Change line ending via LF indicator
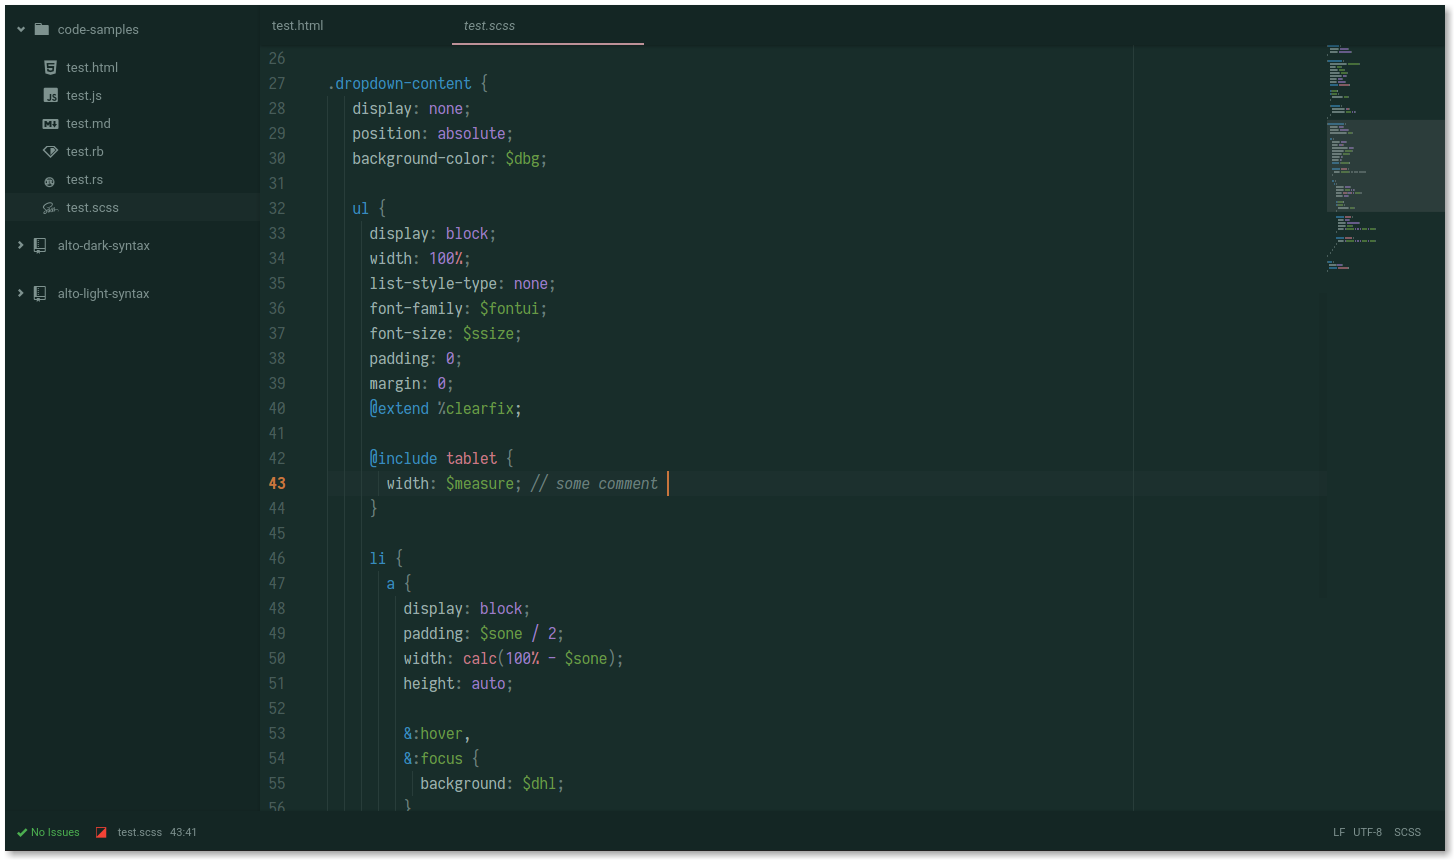Viewport: 1454px width, 860px height. point(1339,832)
